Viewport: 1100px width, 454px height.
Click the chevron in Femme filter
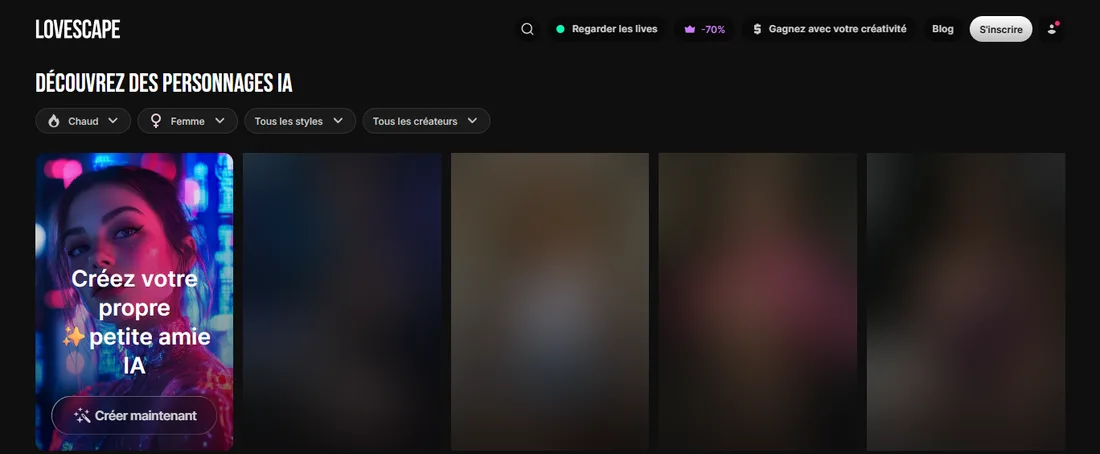click(x=220, y=121)
